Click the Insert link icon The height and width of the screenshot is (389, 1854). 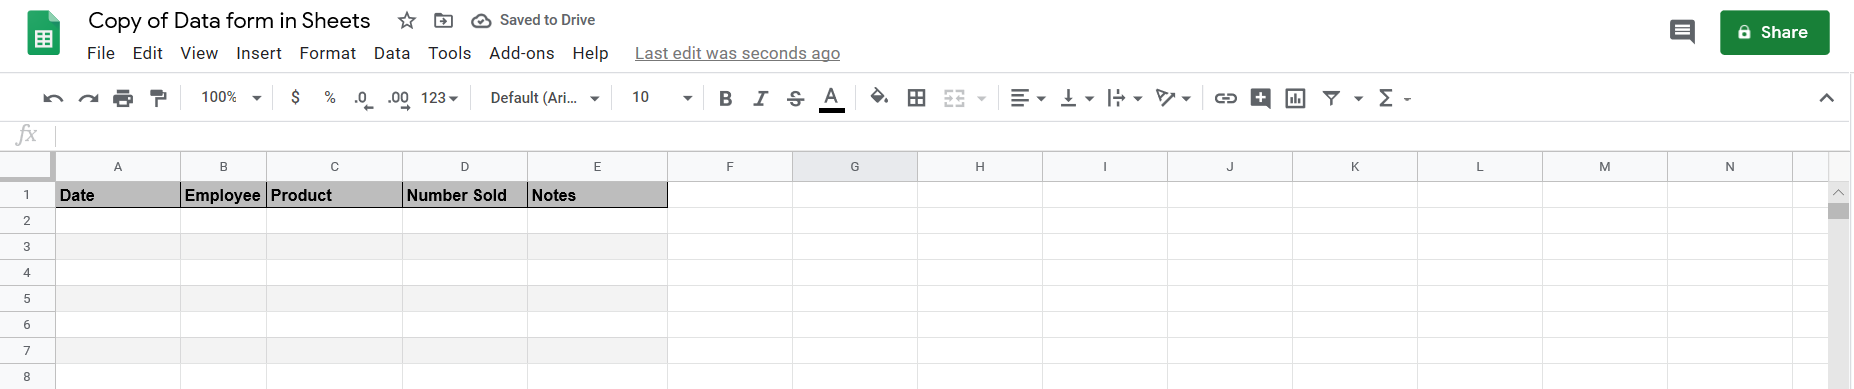coord(1225,98)
